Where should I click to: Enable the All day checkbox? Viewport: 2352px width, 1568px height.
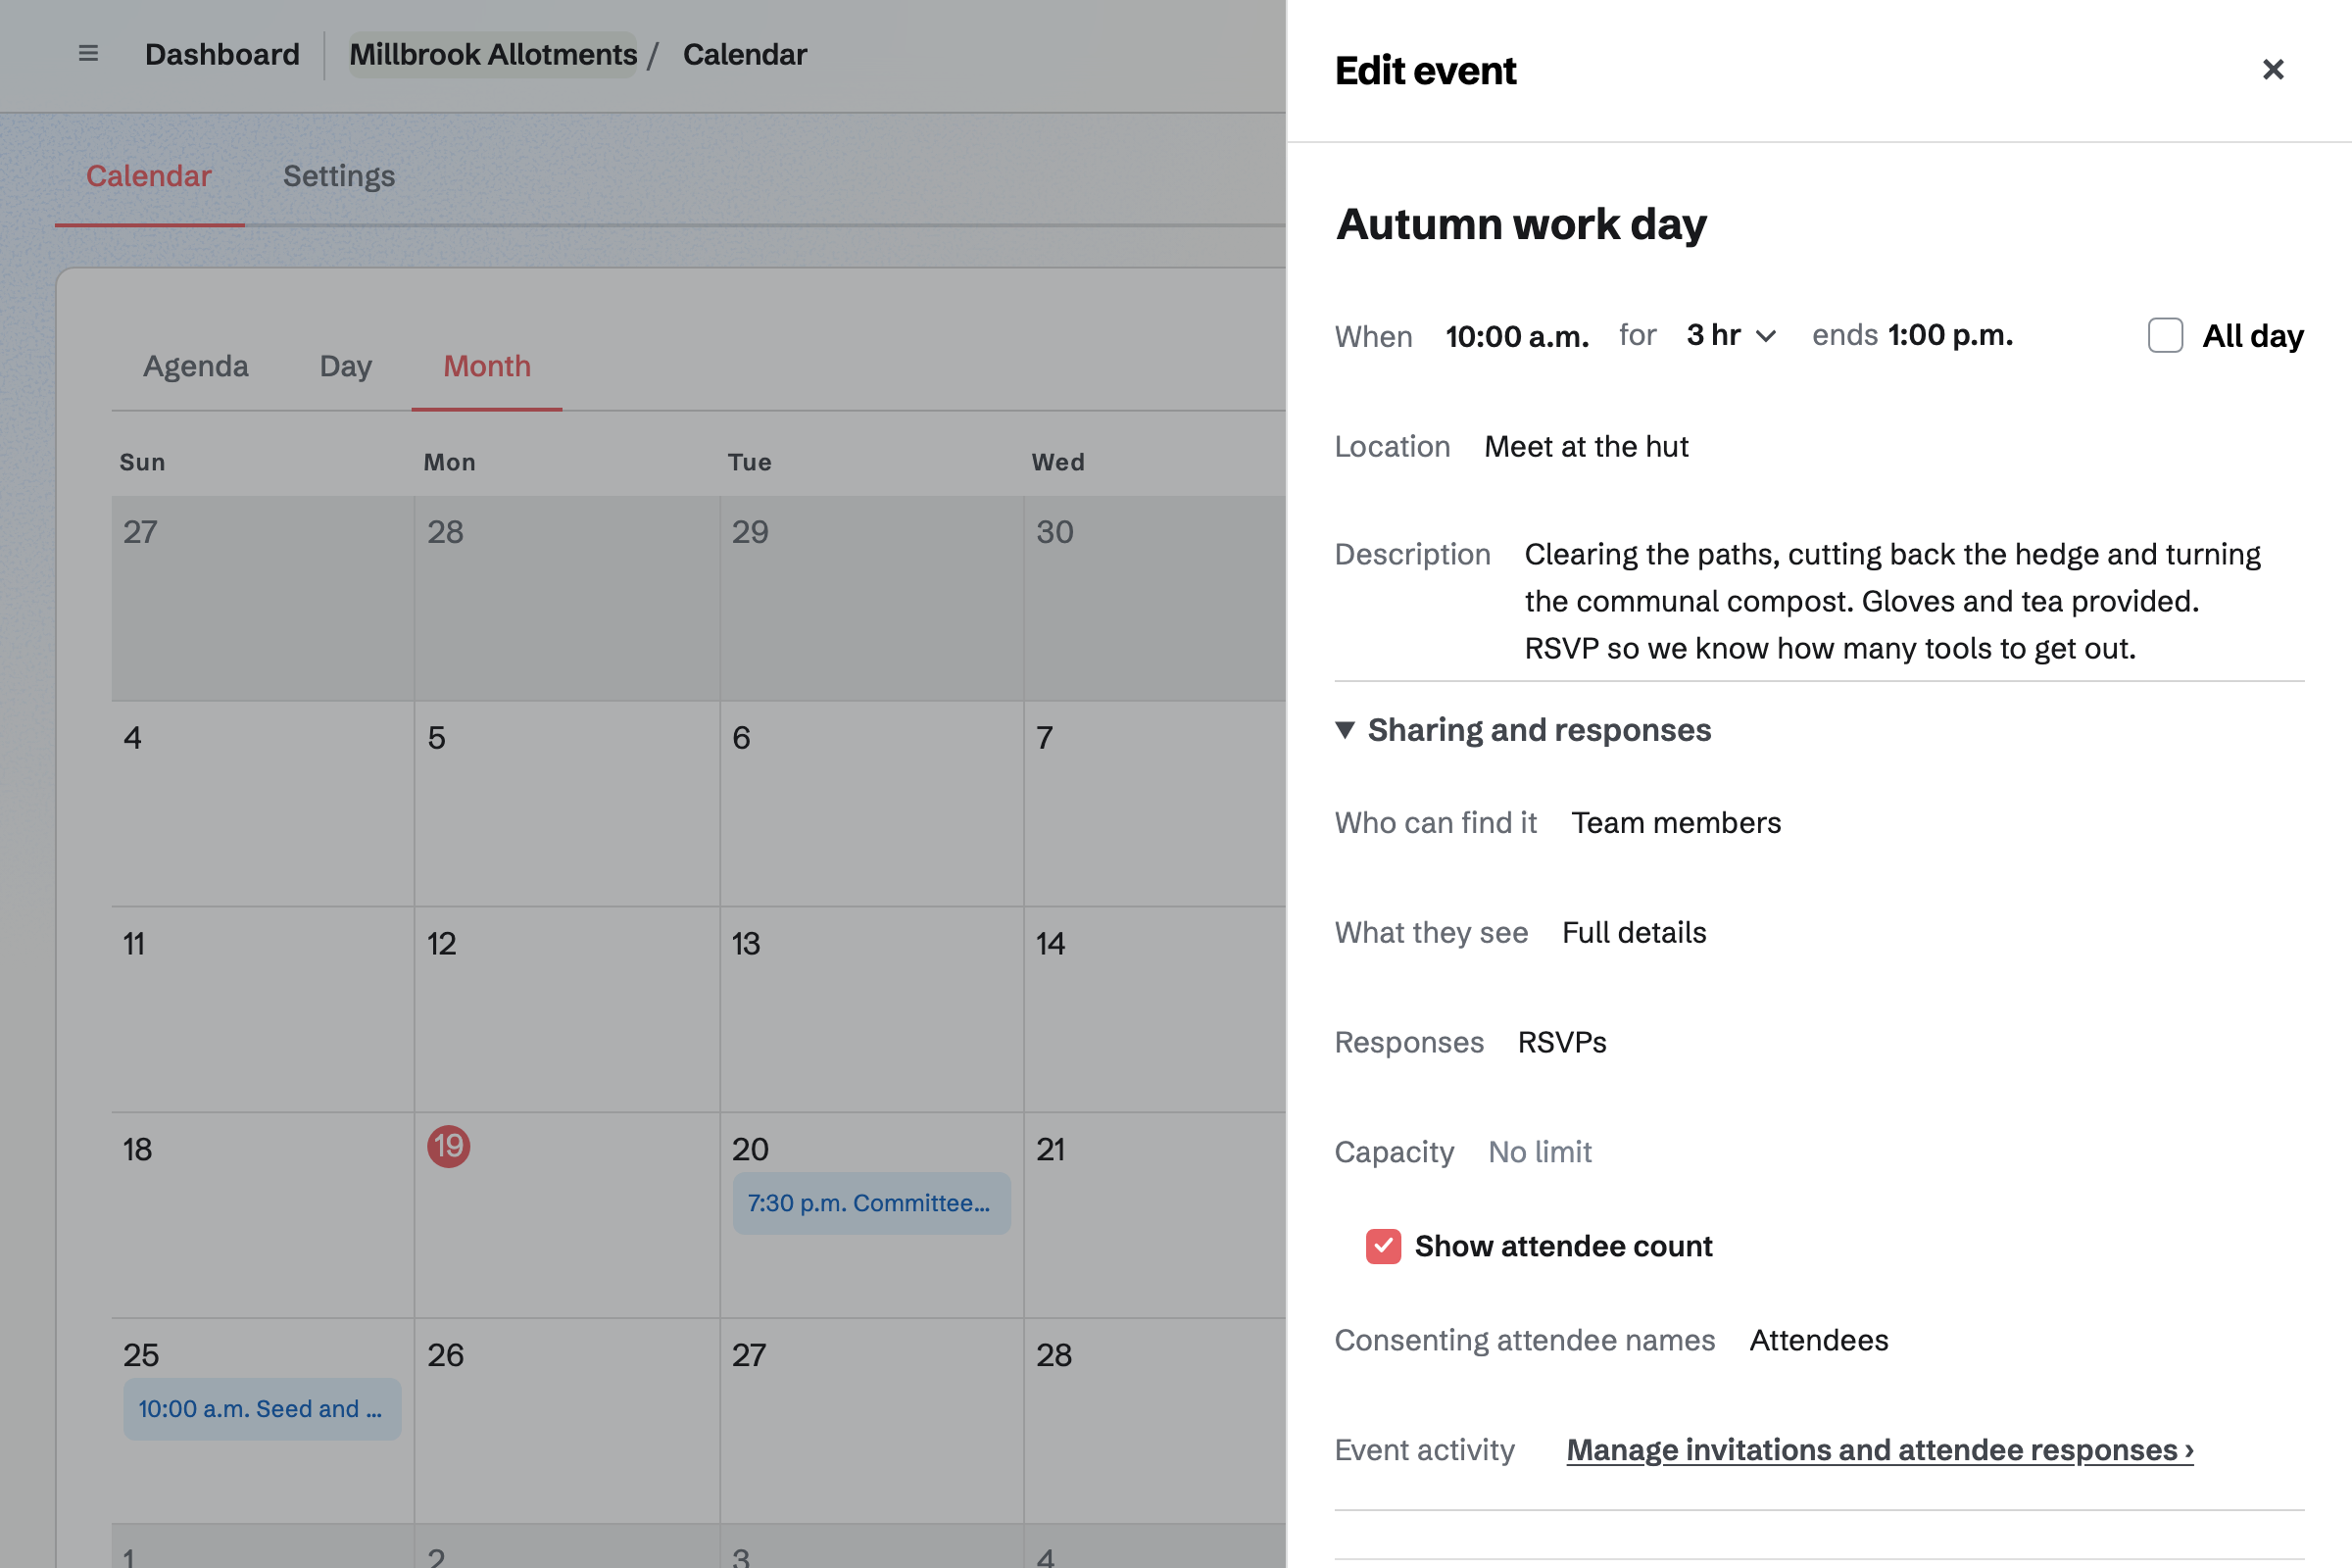pyautogui.click(x=2165, y=336)
